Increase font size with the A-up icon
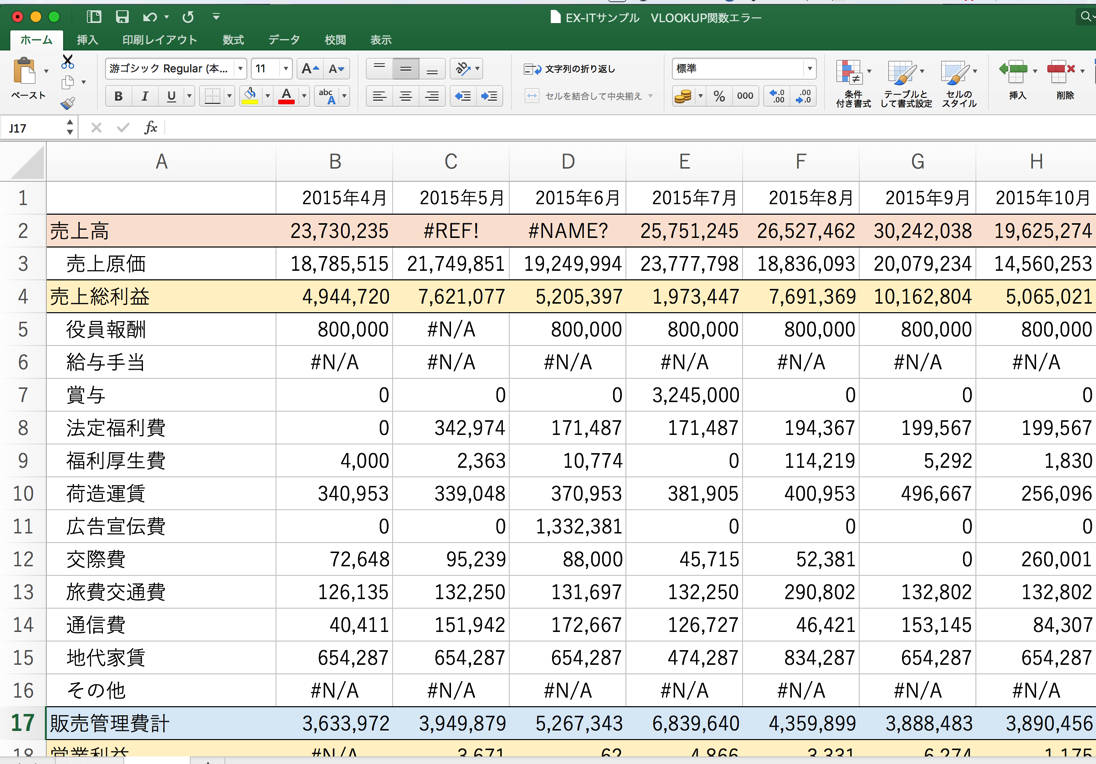Screen dimensions: 1096x764 pos(309,69)
